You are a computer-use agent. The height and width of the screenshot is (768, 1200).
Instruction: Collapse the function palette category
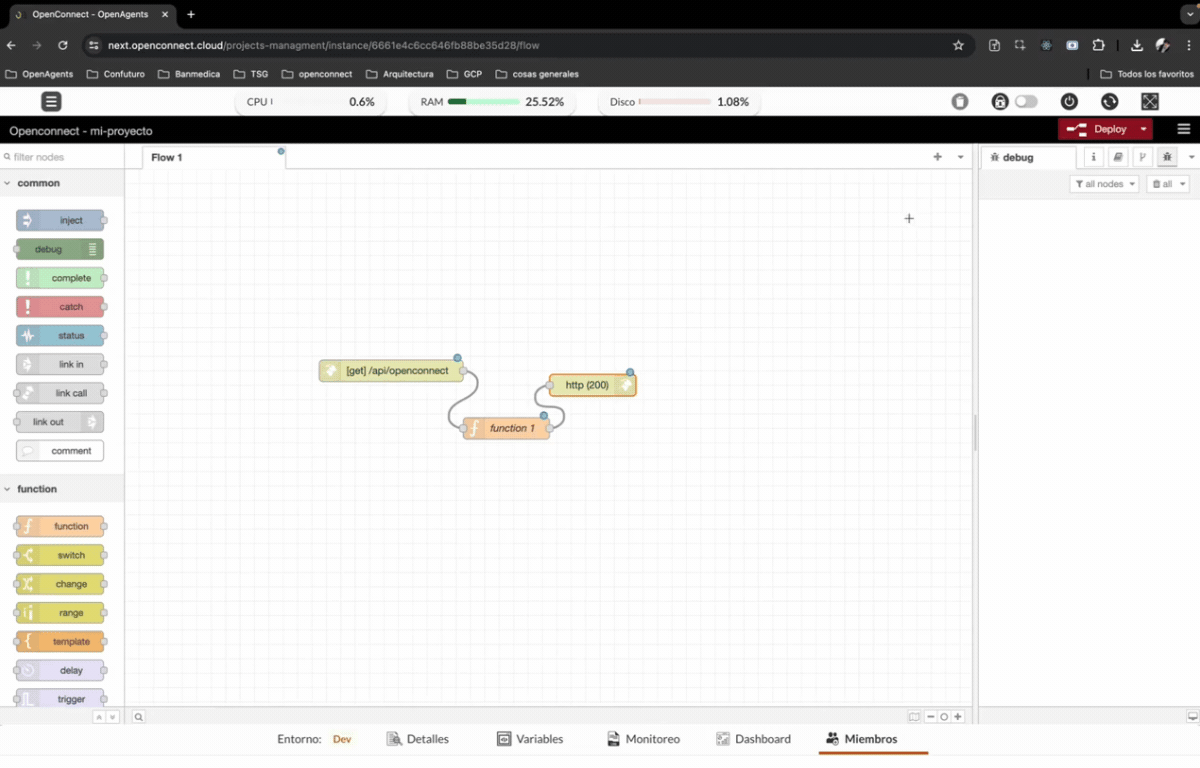(62, 489)
